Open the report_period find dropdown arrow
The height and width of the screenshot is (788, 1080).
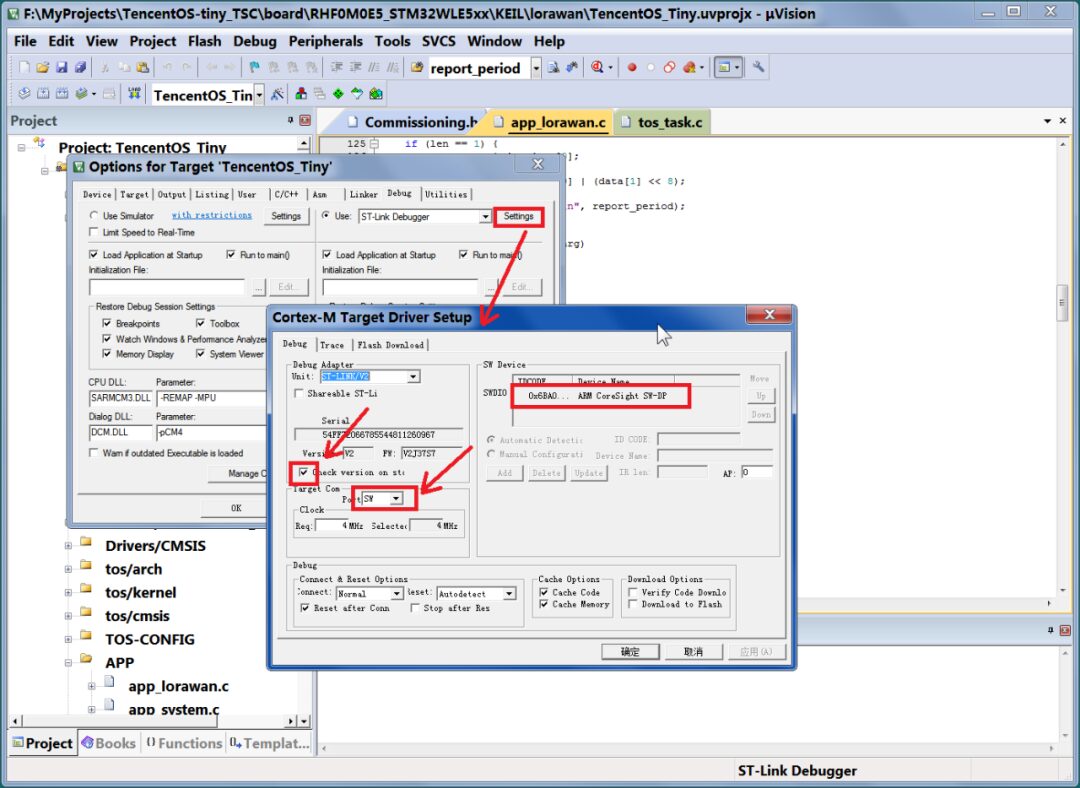tap(536, 68)
